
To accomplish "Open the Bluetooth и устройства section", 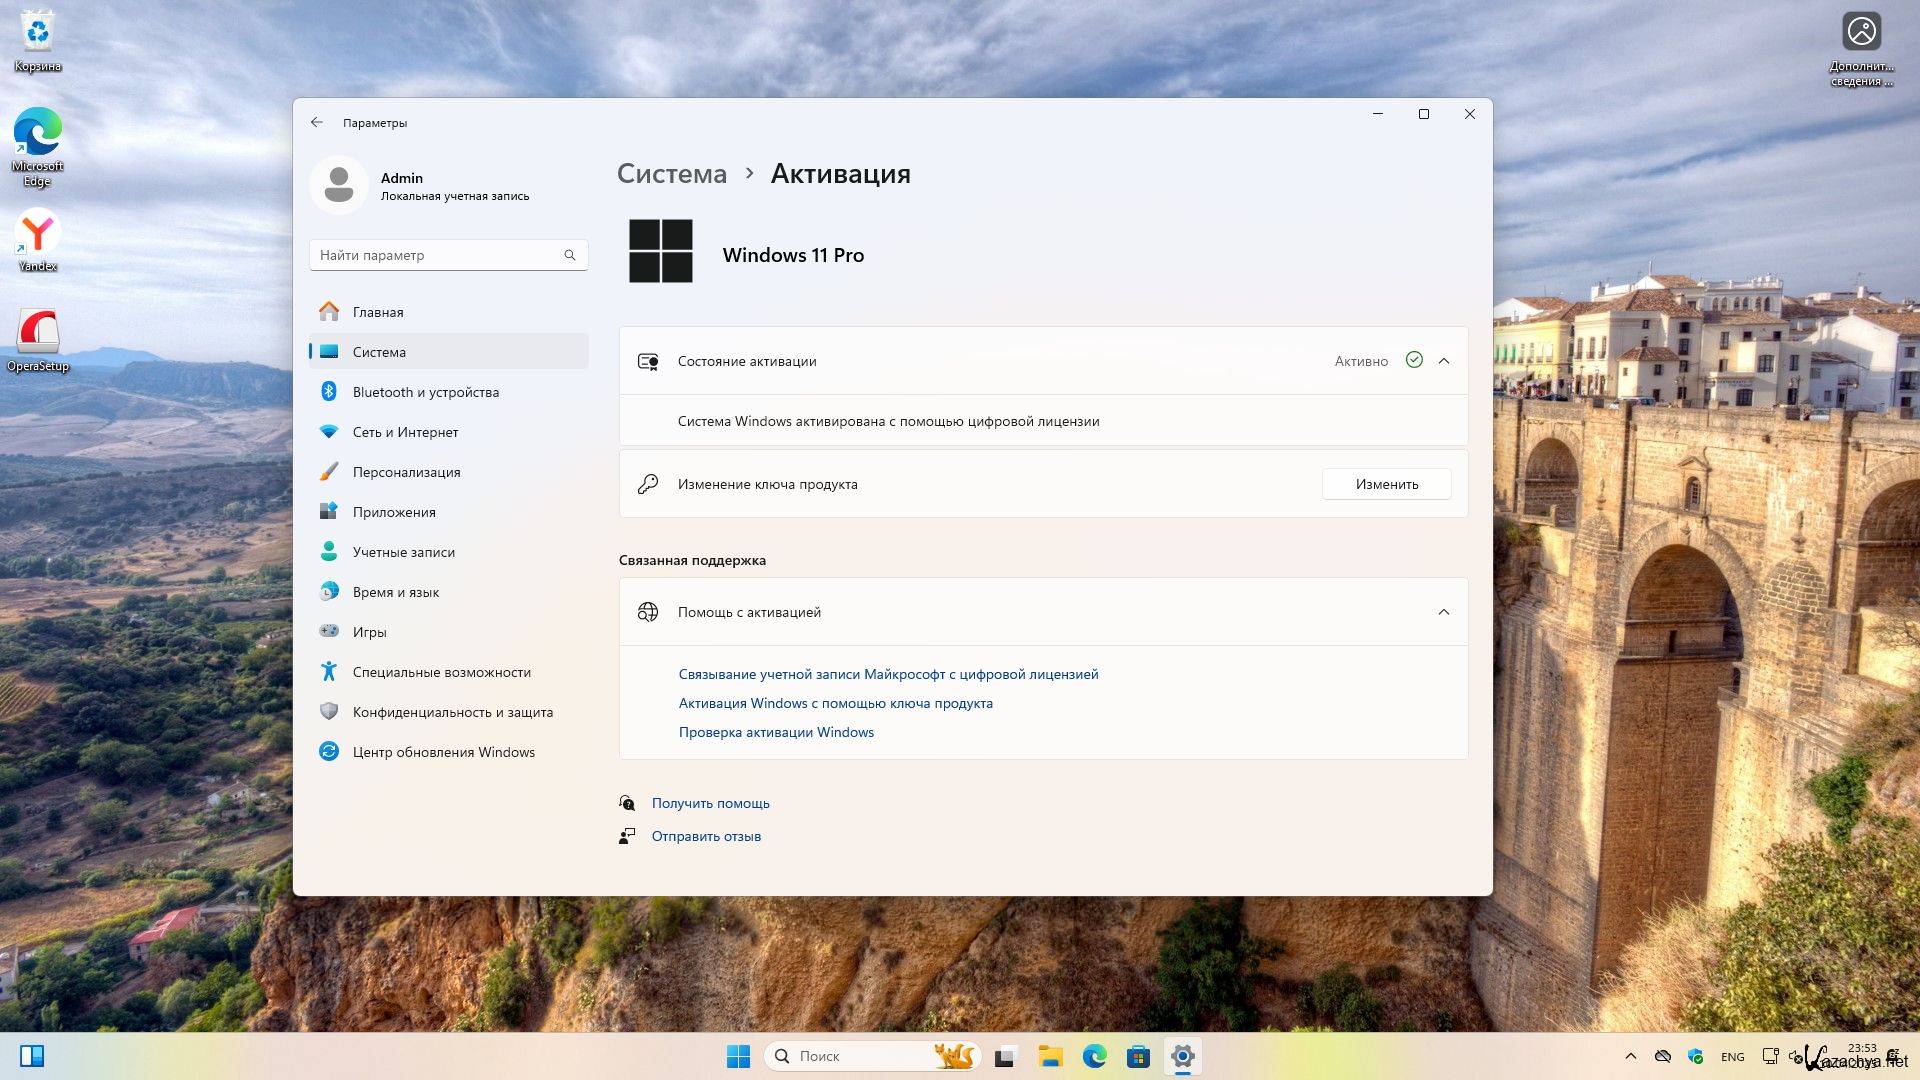I will click(425, 392).
